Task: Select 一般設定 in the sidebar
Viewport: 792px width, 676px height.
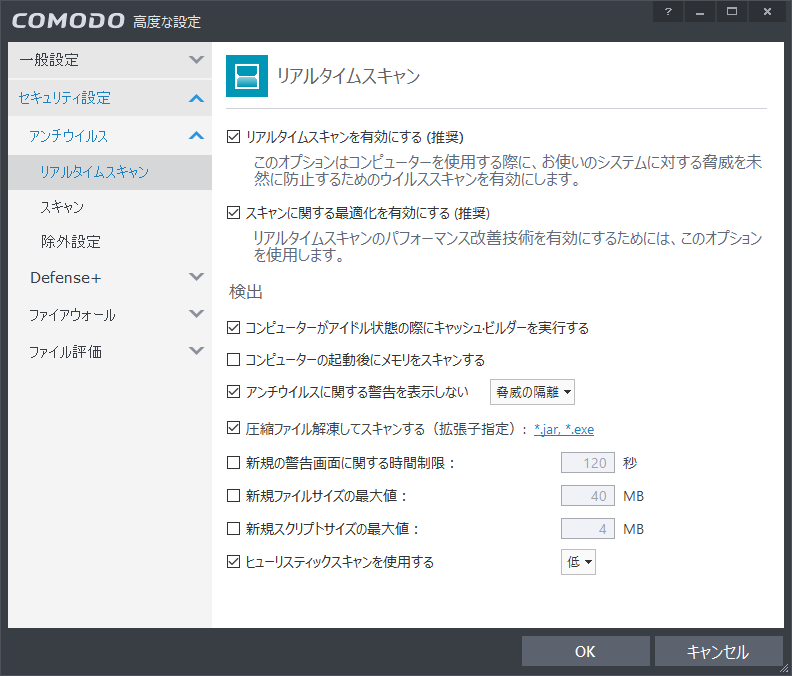Action: pos(110,60)
